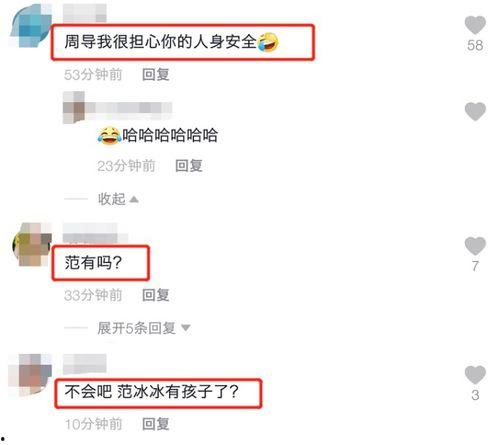The image size is (500, 445).
Task: Open blue pixelated avatar of first commenter
Action: point(31,25)
